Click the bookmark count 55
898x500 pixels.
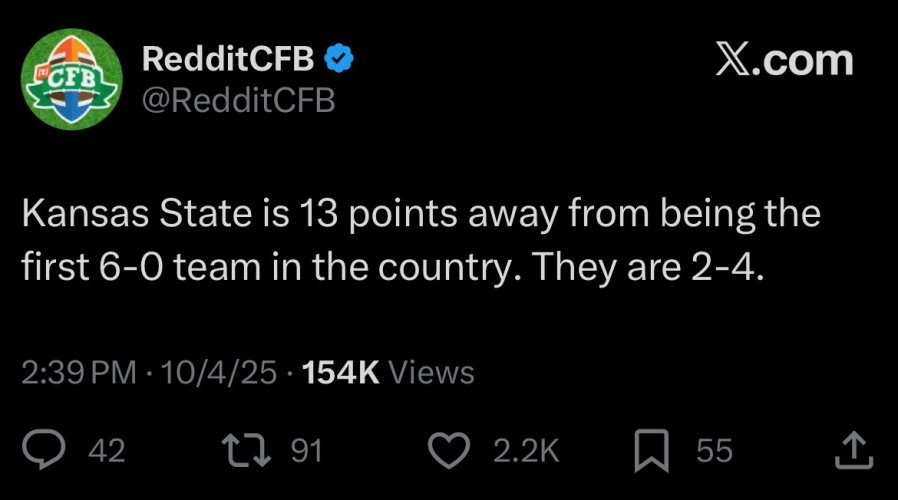(714, 451)
